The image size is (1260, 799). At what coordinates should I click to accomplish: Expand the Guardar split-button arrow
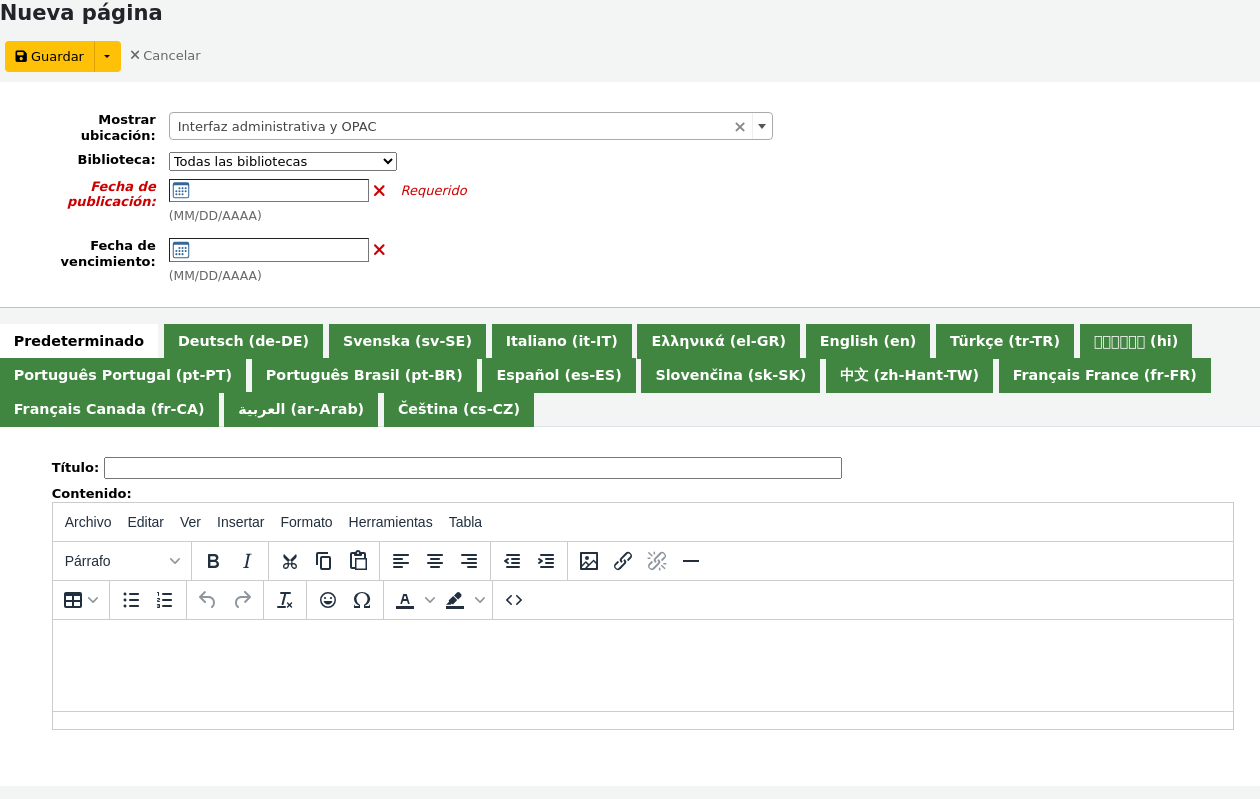click(x=107, y=57)
